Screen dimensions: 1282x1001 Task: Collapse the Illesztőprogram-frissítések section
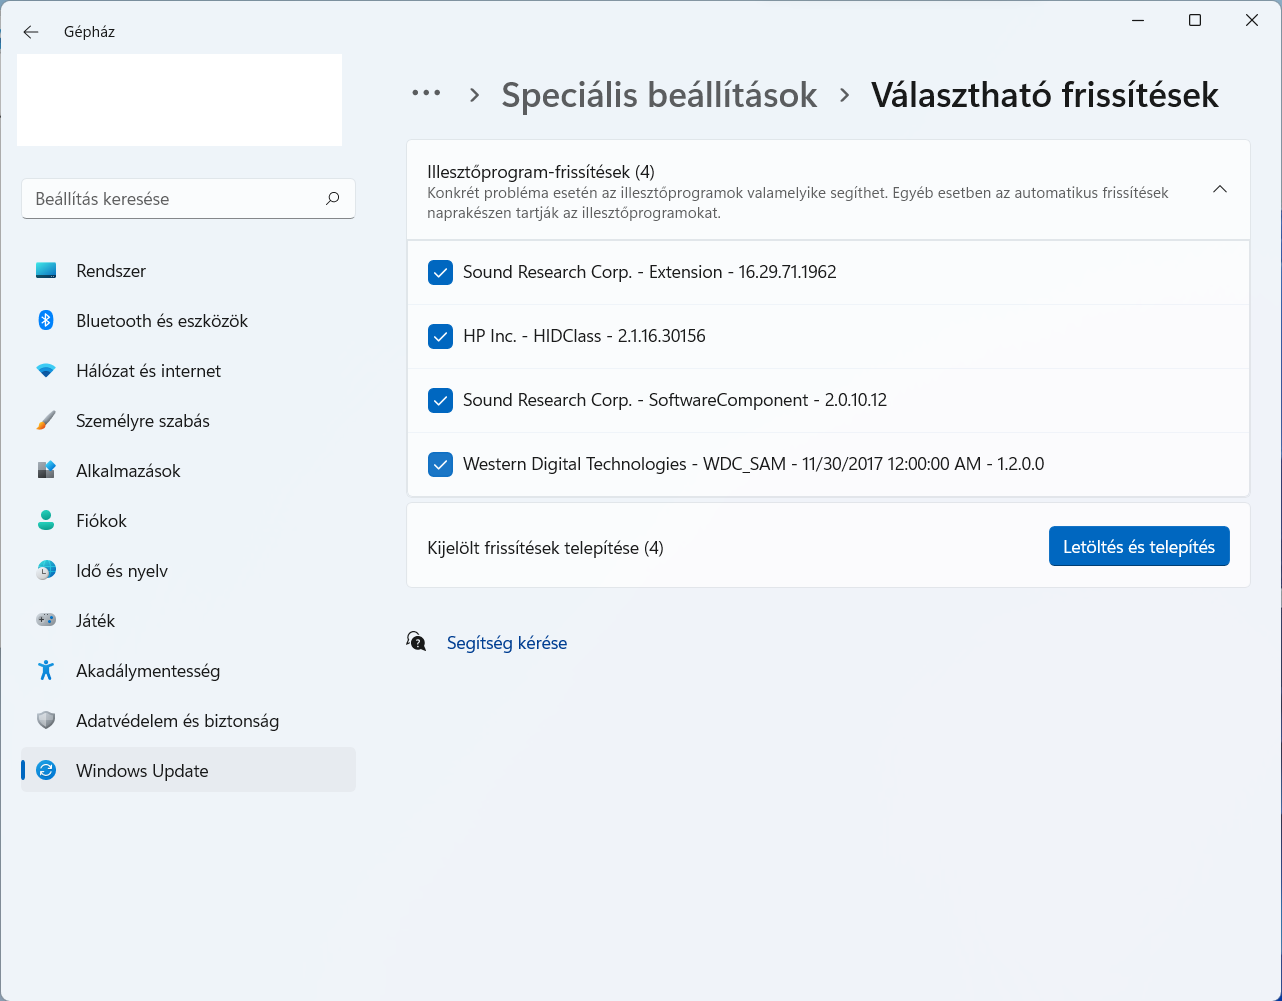1219,189
